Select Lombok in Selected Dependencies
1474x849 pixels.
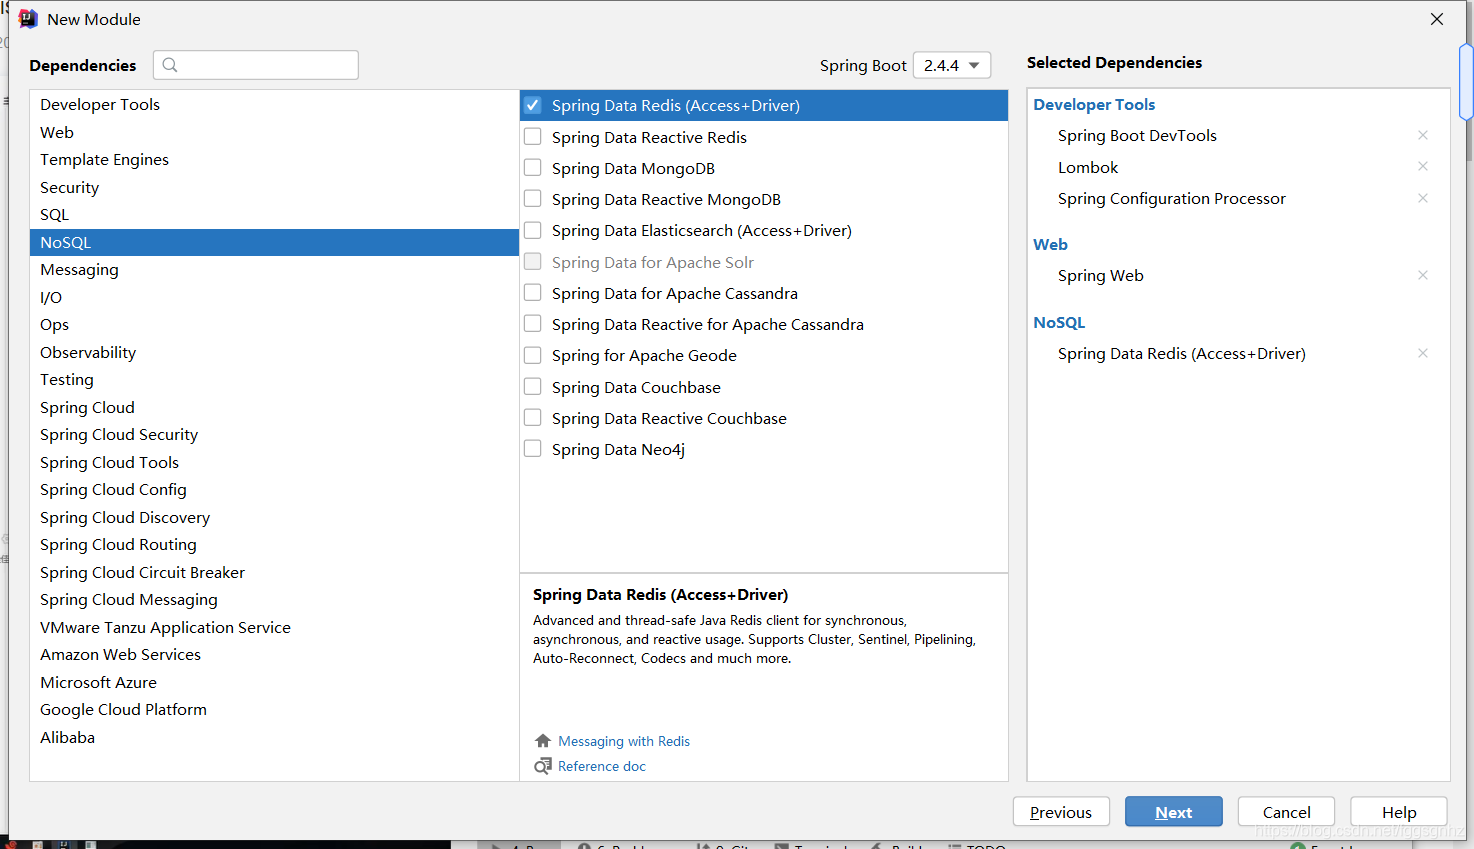(1088, 167)
